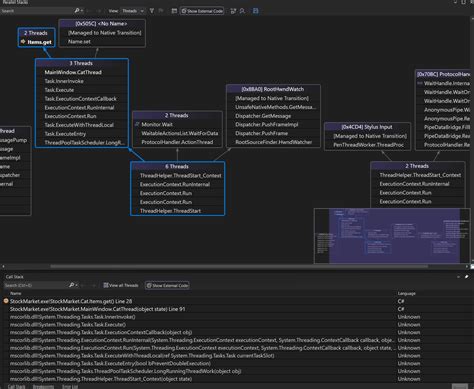This screenshot has width=474, height=389.
Task: Open the View Threads dropdown
Action: coord(133,11)
